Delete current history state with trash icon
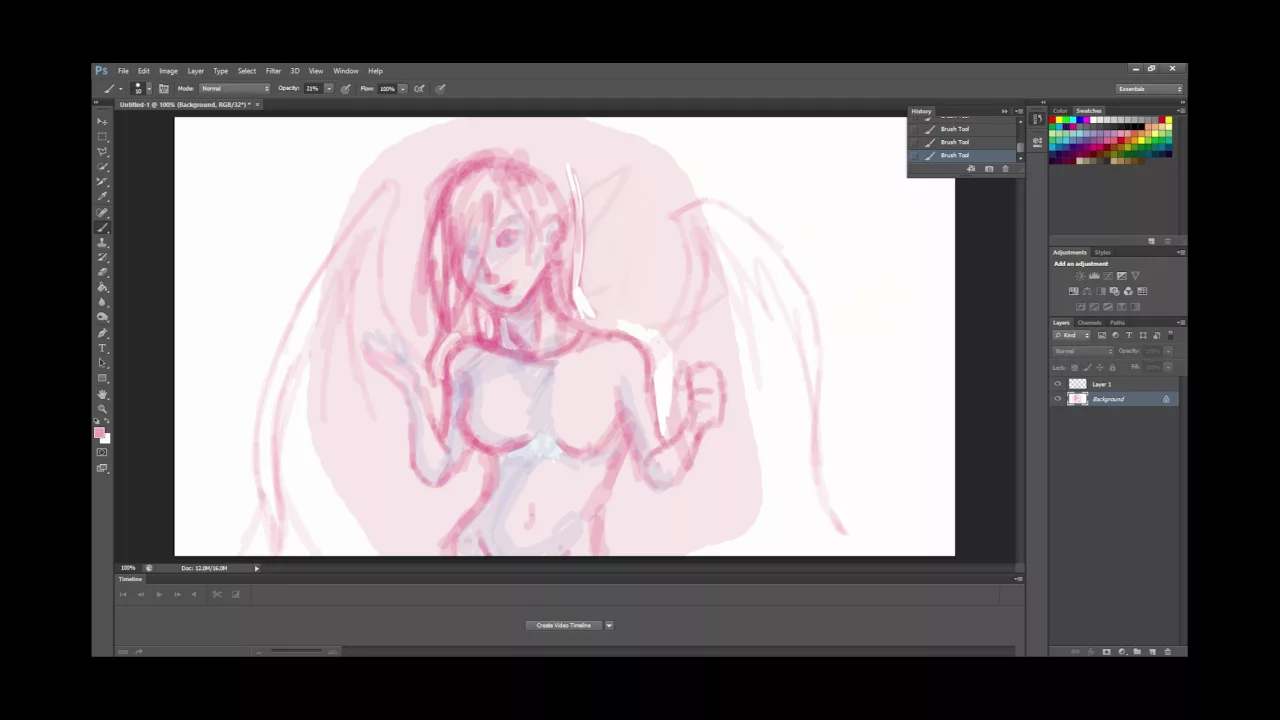The width and height of the screenshot is (1280, 720). 1005,169
